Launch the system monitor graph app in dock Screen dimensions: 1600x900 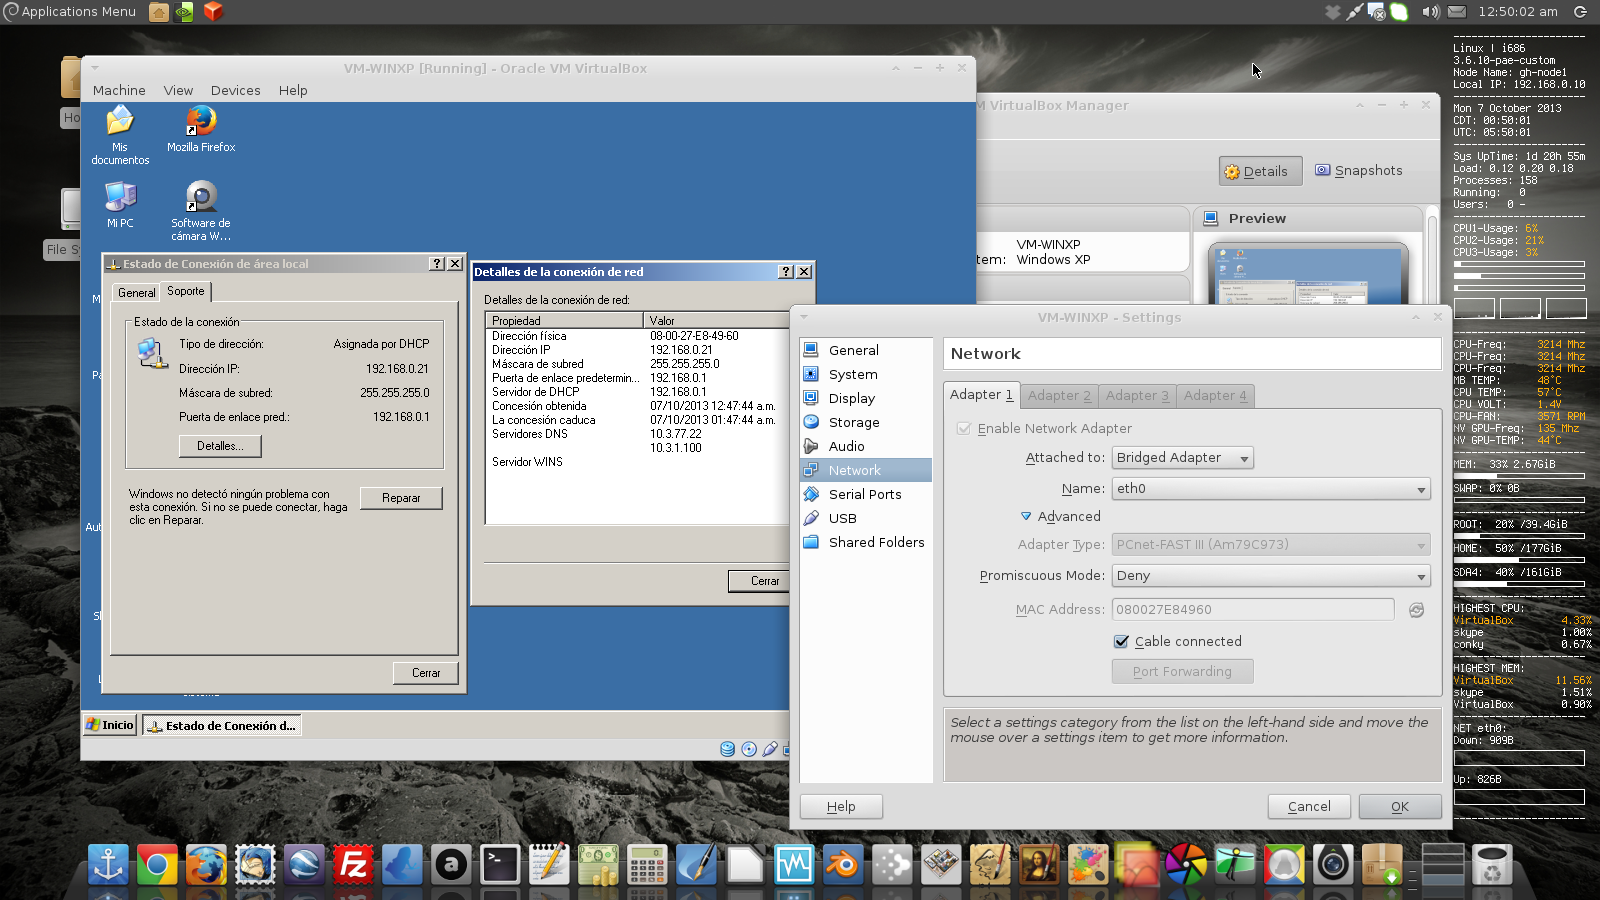click(794, 865)
